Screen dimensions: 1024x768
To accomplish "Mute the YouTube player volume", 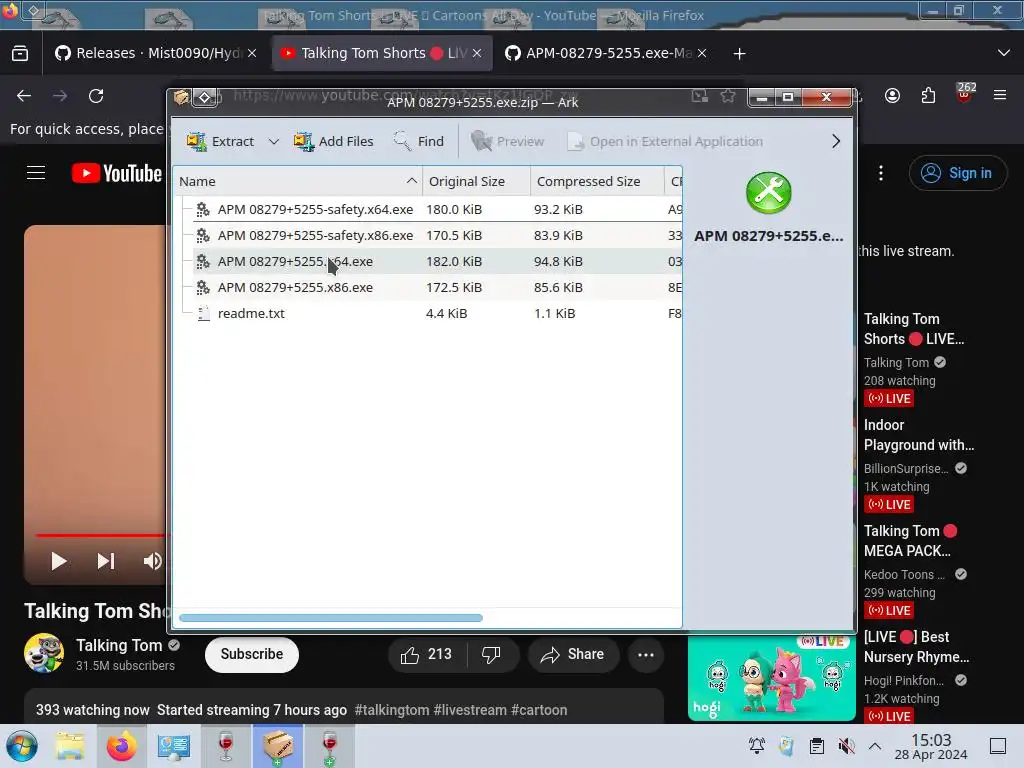I will click(152, 561).
